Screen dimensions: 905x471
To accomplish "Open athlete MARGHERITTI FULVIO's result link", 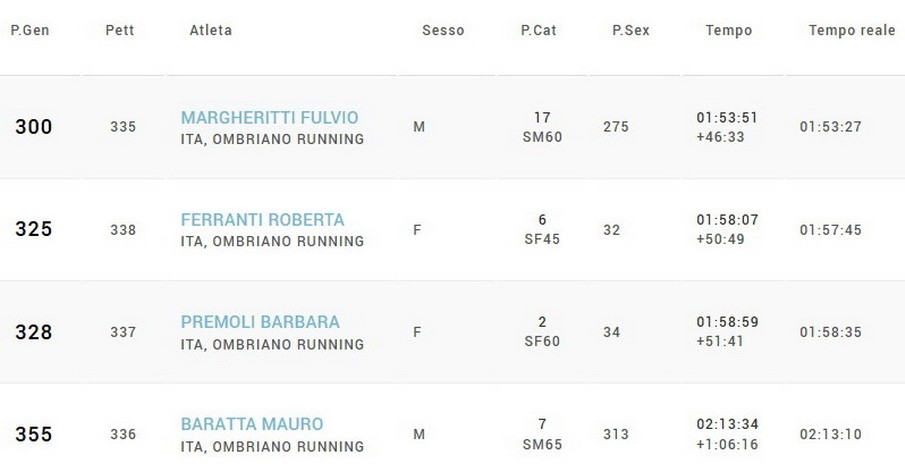I will pyautogui.click(x=269, y=118).
